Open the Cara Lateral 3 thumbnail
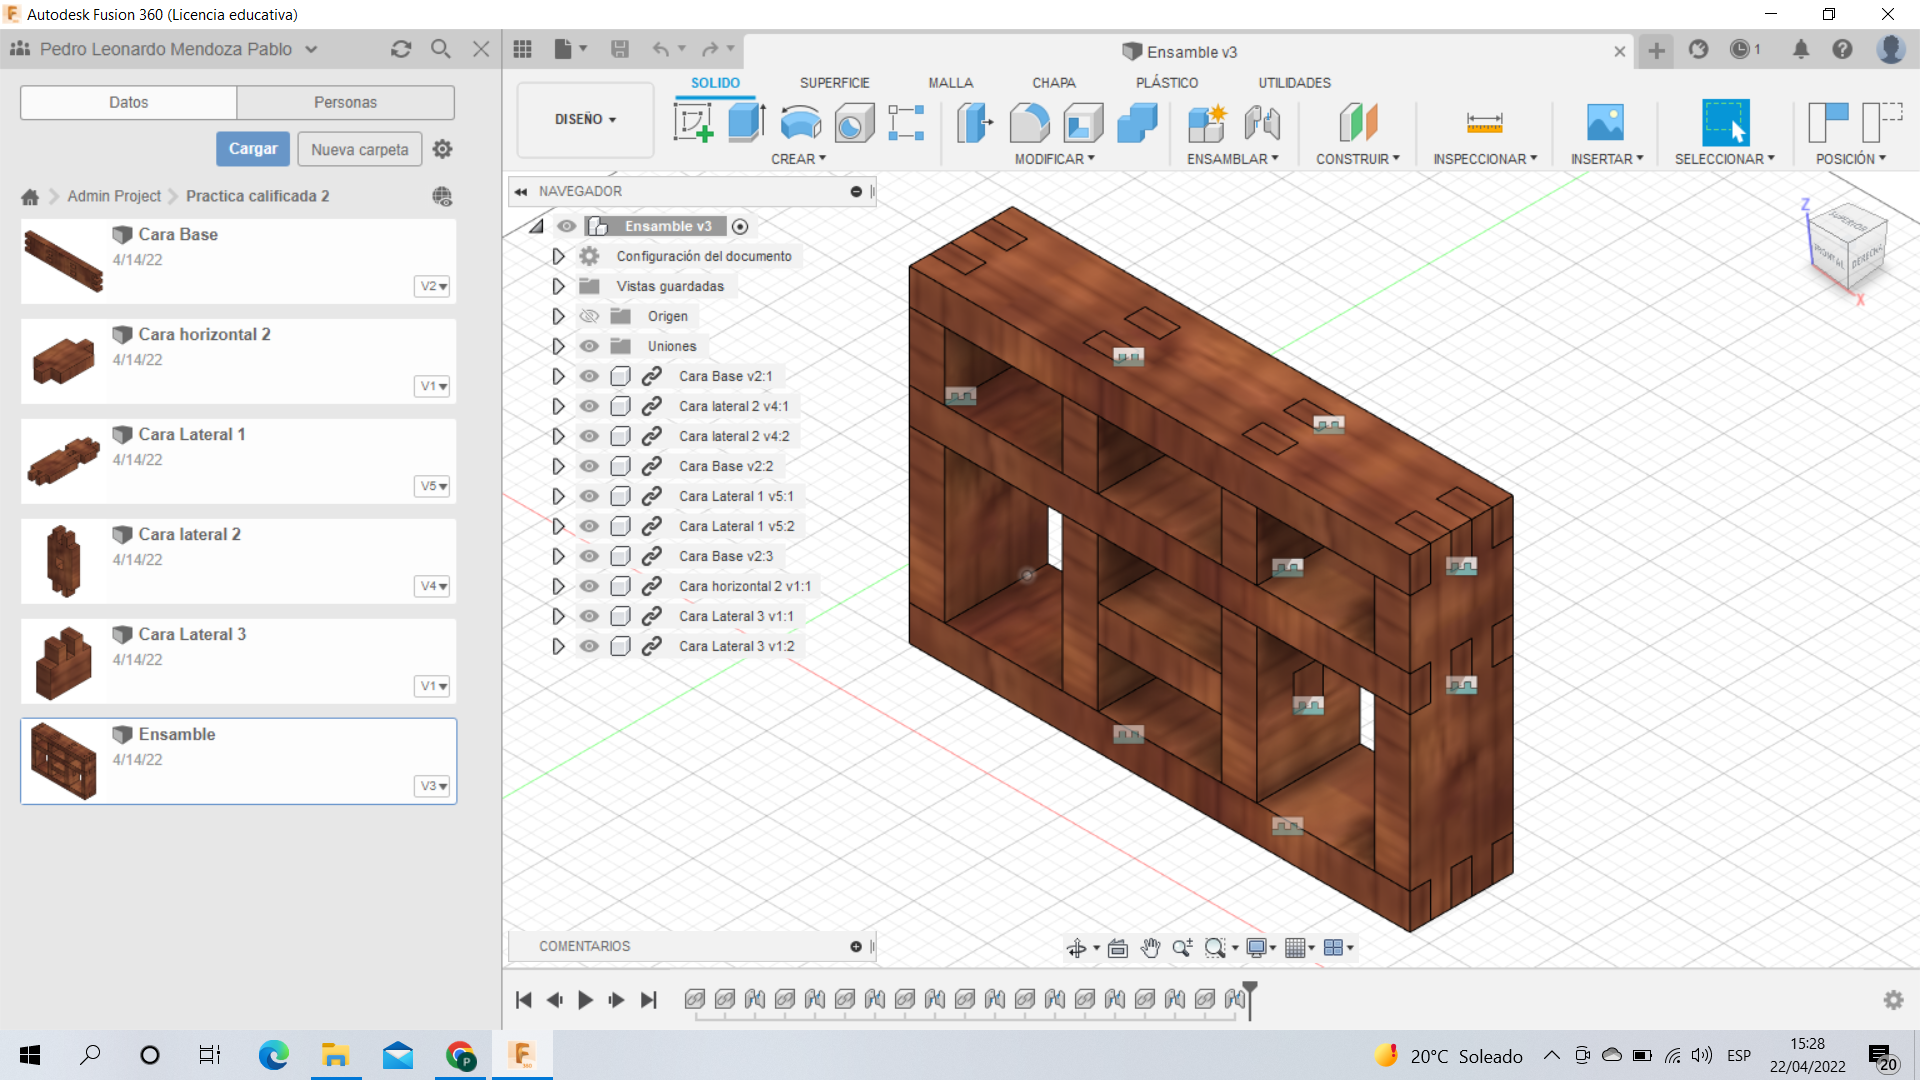1920x1080 pixels. (64, 661)
